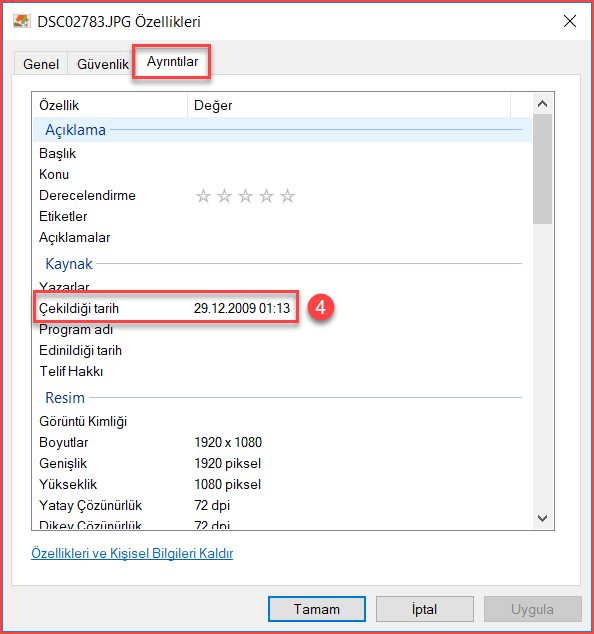This screenshot has height=634, width=594.
Task: Select the Genişlik property label
Action: pos(63,463)
